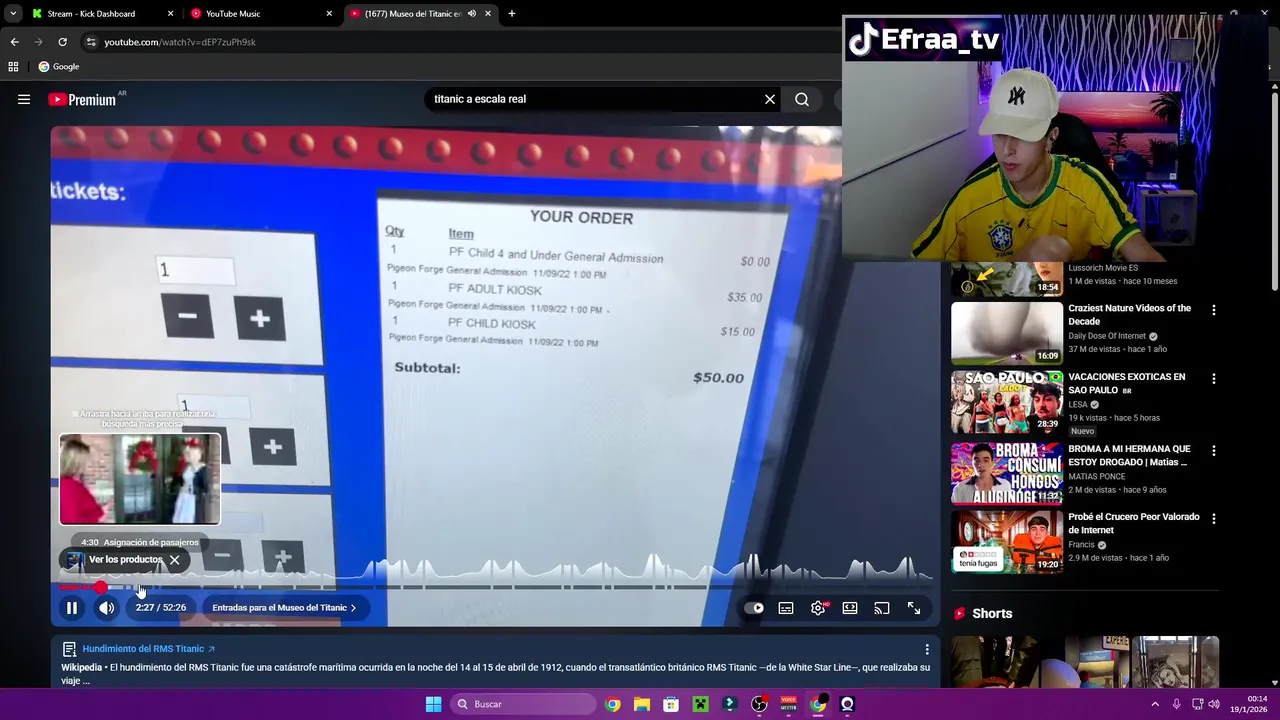Click the 2:27 / 52:26 time display
Image resolution: width=1280 pixels, height=720 pixels.
(161, 608)
